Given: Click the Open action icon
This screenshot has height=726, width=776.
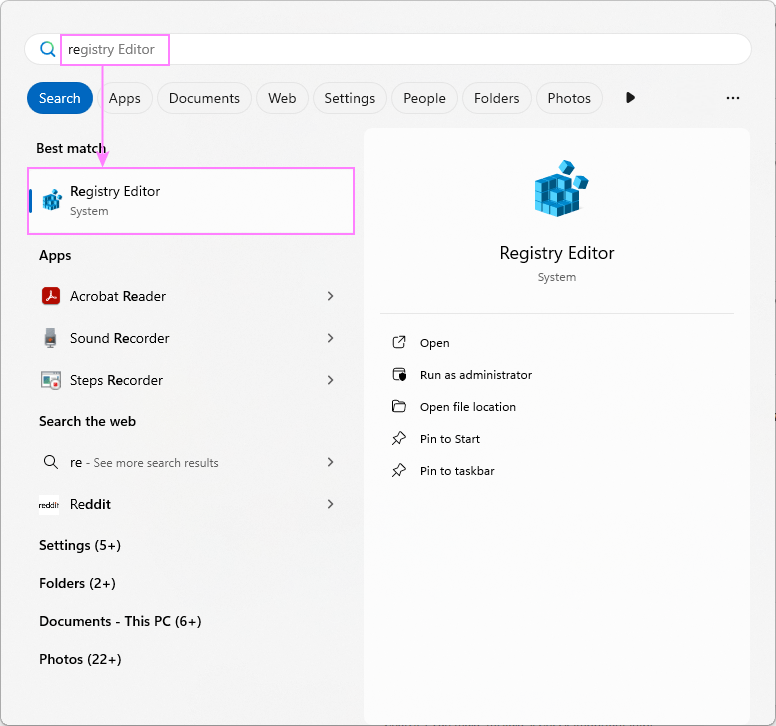Looking at the screenshot, I should pos(399,342).
